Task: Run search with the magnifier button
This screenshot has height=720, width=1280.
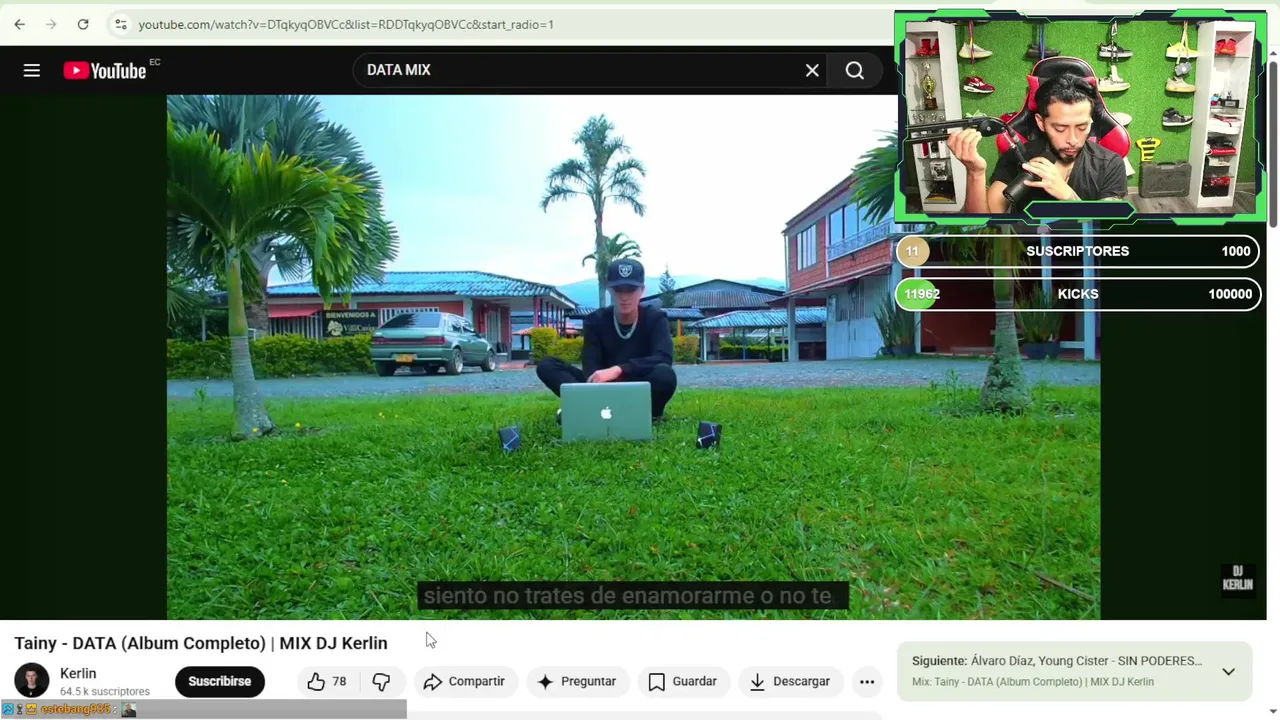Action: [855, 70]
